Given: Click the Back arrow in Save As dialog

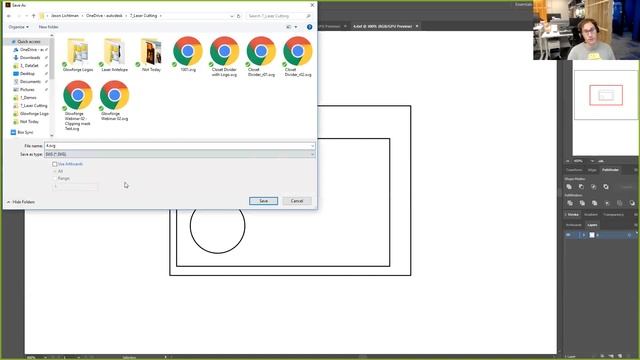Looking at the screenshot, I should [9, 16].
